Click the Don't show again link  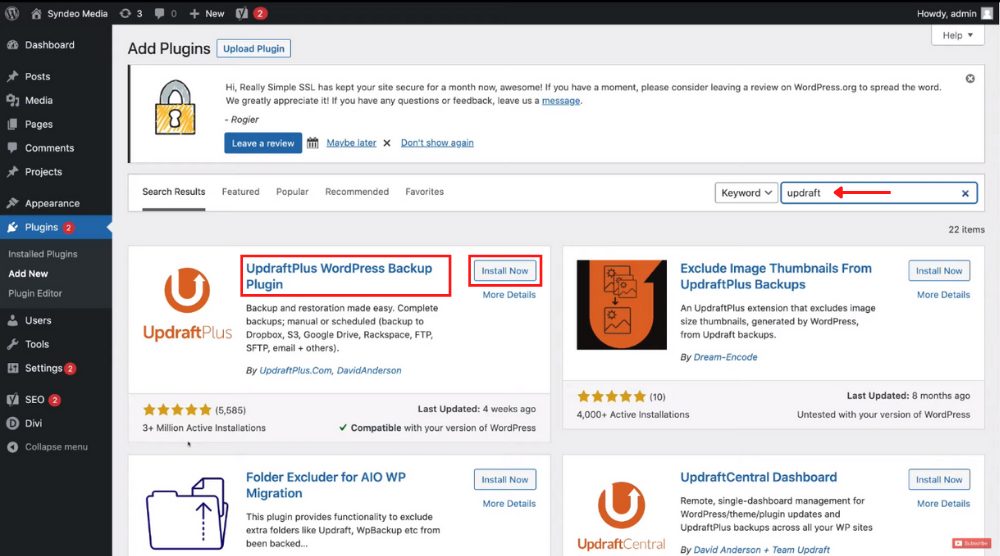(437, 143)
